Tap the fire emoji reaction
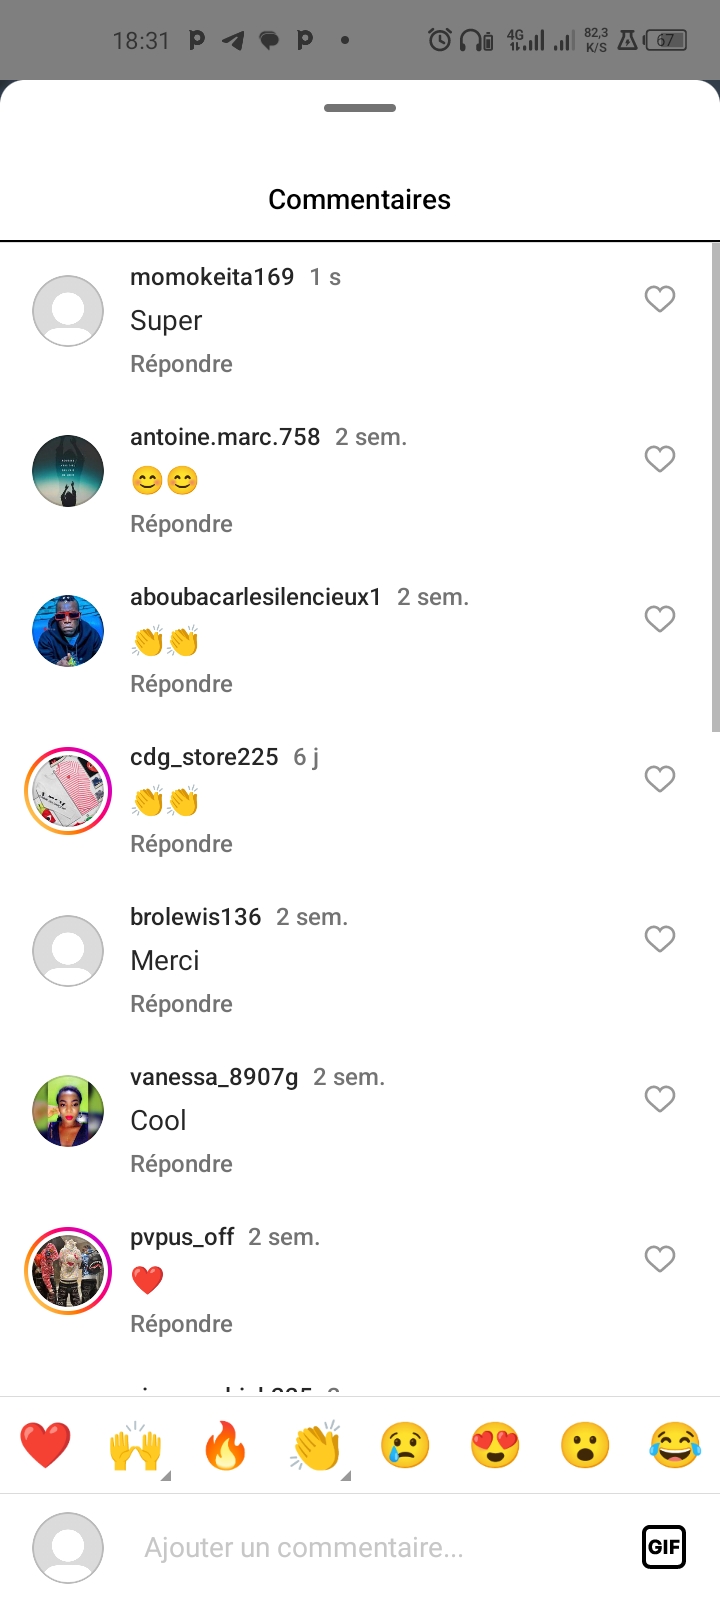Viewport: 720px width, 1599px height. pos(225,1446)
